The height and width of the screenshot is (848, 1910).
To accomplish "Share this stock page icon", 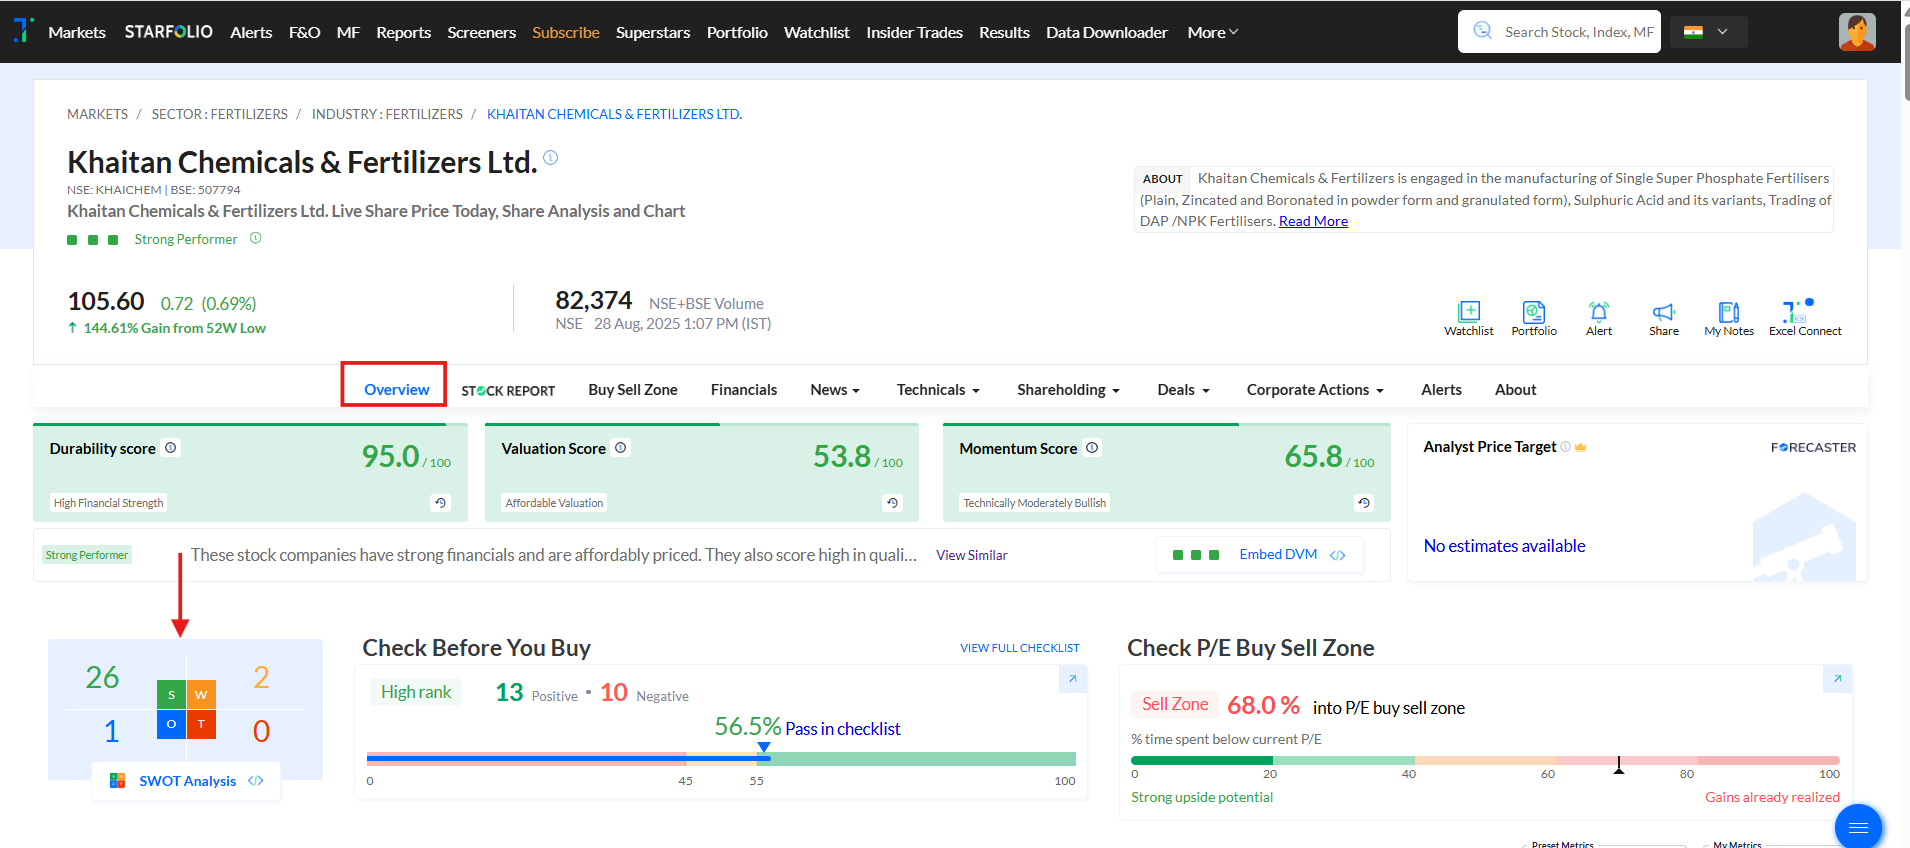I will coord(1663,311).
